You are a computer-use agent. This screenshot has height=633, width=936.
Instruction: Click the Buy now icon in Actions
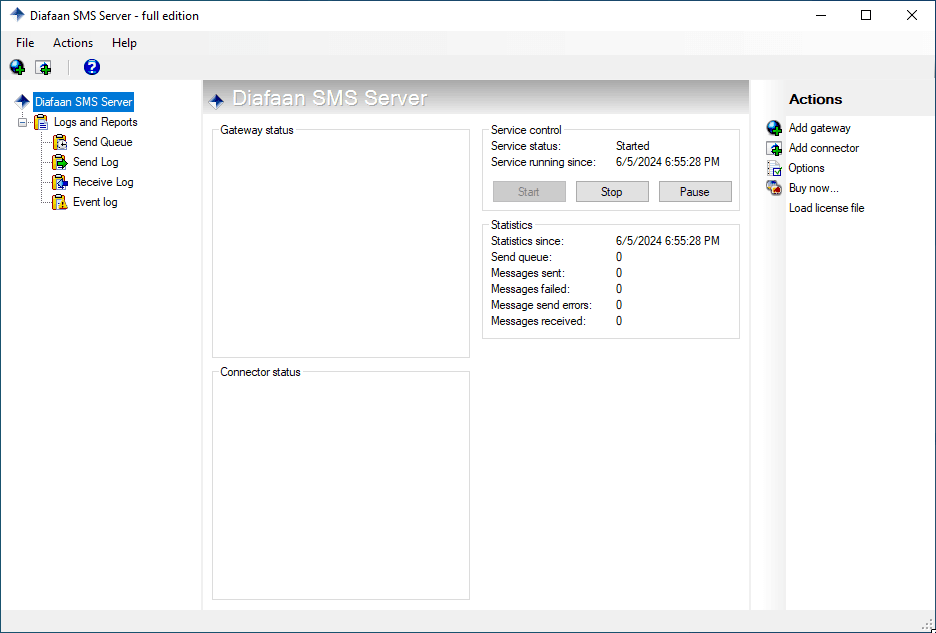773,188
